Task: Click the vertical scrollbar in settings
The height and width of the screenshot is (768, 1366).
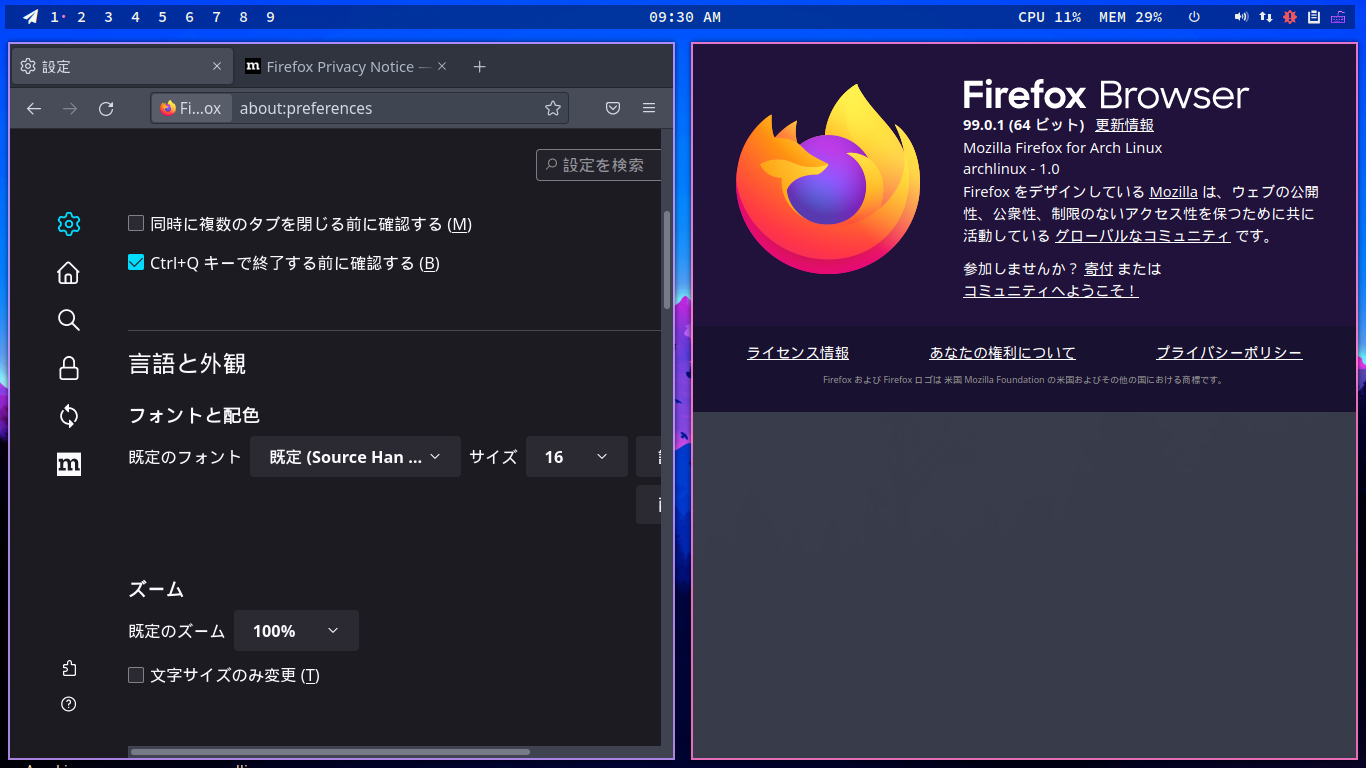Action: click(667, 260)
